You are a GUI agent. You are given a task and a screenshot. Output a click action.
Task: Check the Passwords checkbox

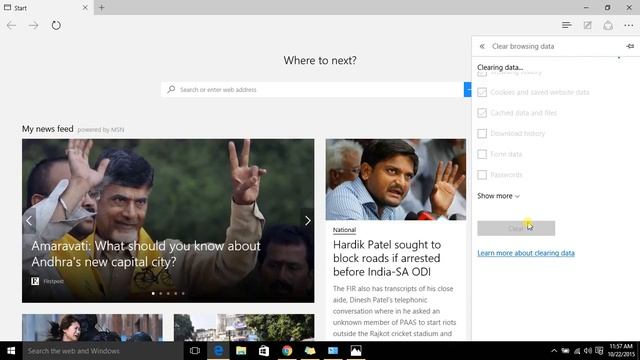(482, 175)
